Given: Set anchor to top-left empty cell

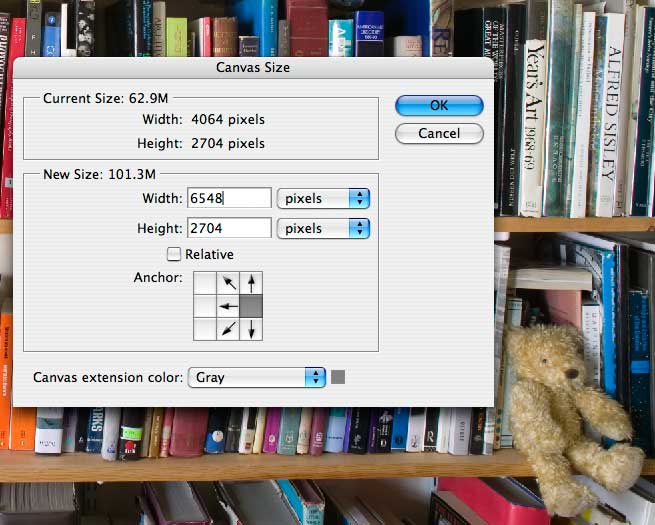Looking at the screenshot, I should [x=205, y=283].
